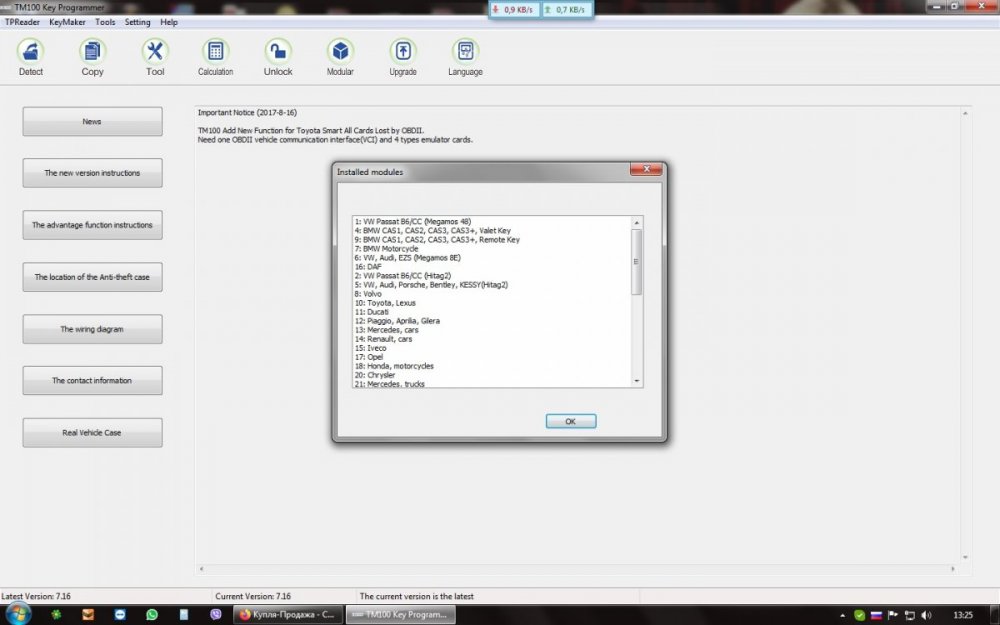Open the WhatsApp taskbar icon

coord(152,615)
